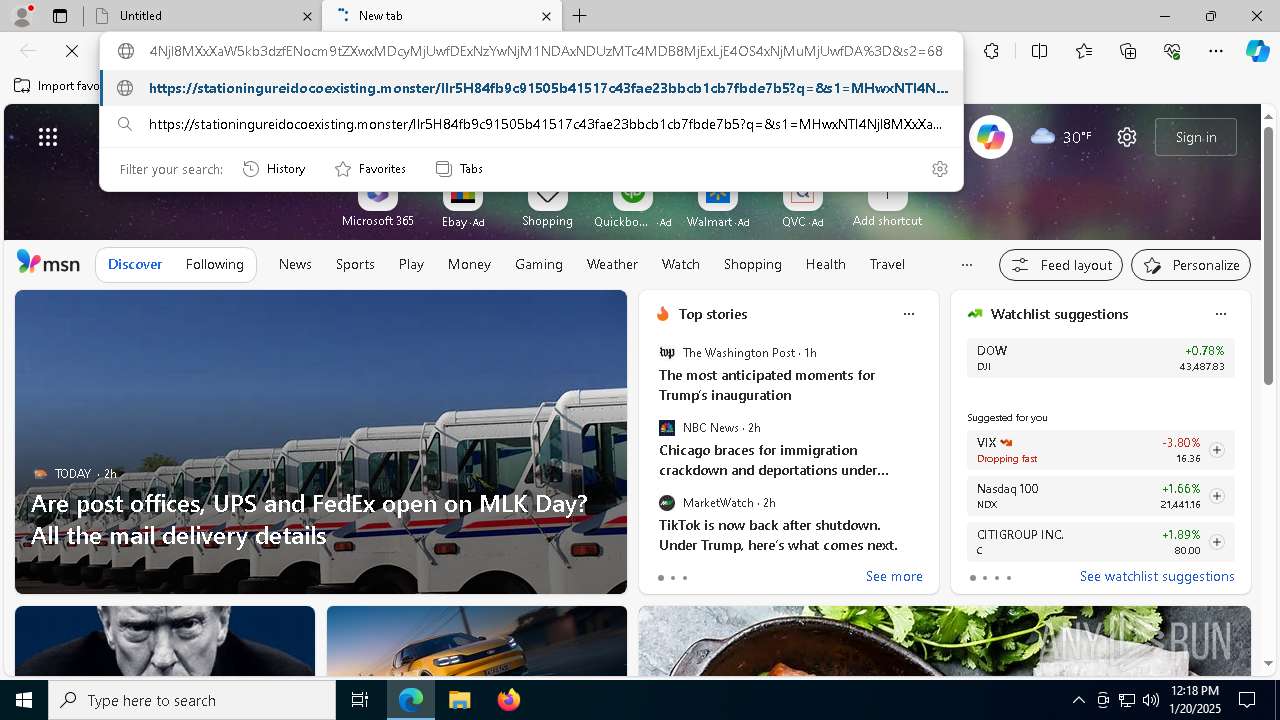
Task: Open the DOW index row
Action: click(x=1100, y=358)
